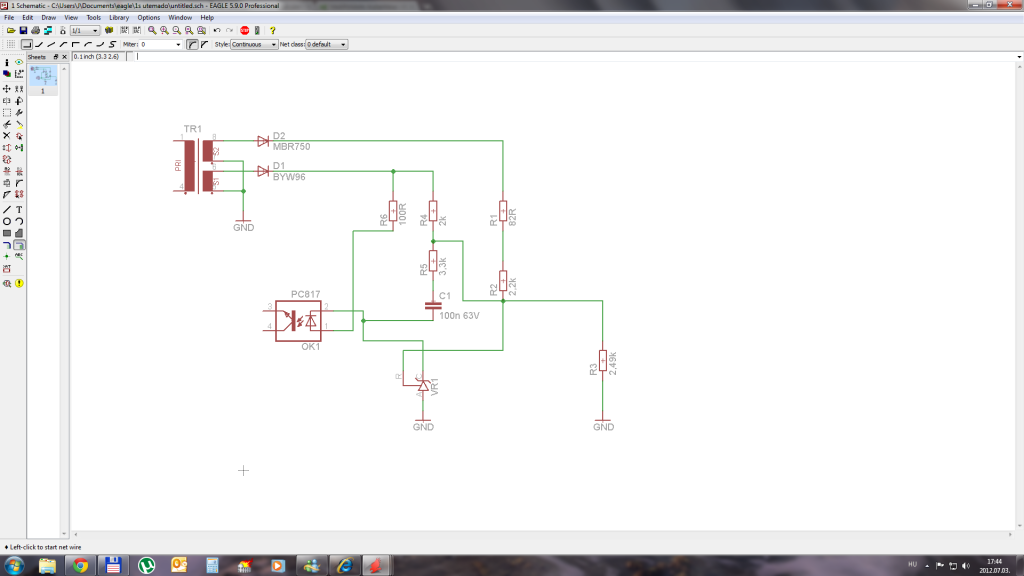This screenshot has height=576, width=1024.
Task: Choose the five-sided corner wire bend style
Action: pos(76,44)
